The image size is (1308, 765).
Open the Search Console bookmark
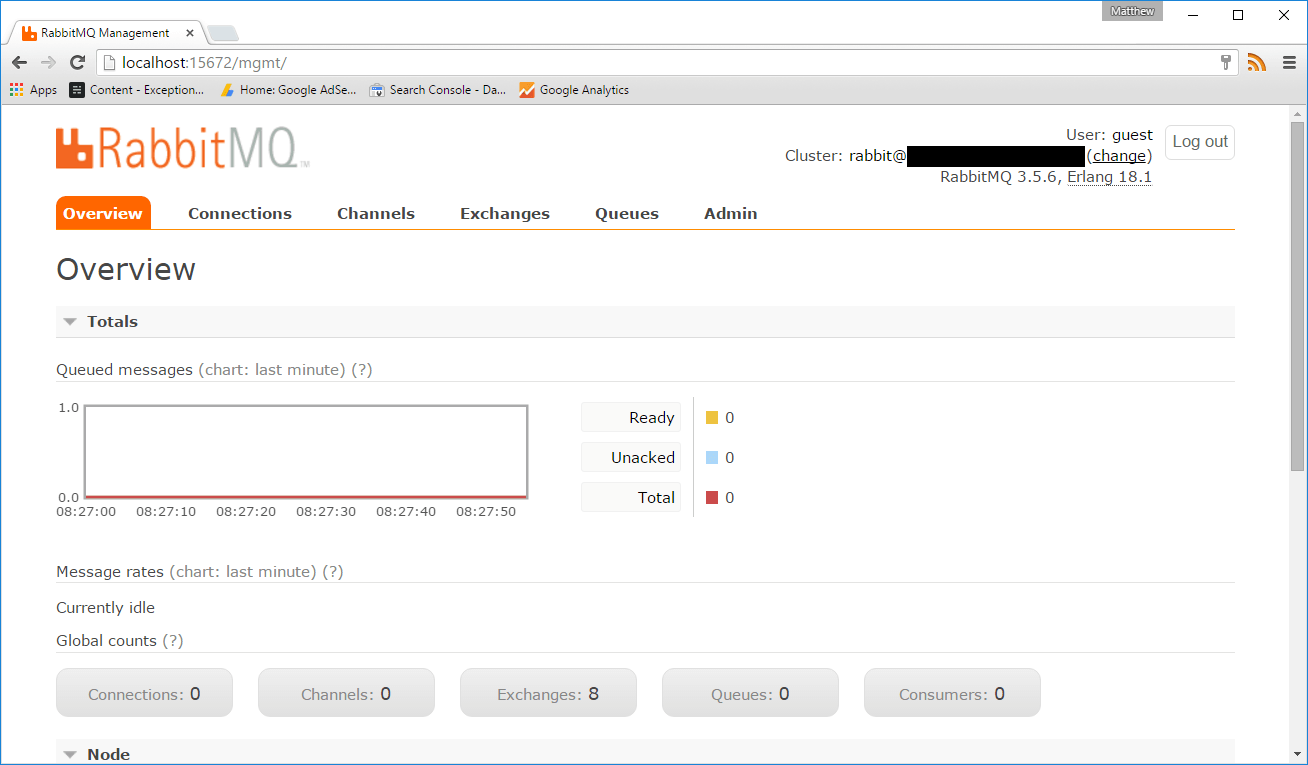[x=438, y=90]
